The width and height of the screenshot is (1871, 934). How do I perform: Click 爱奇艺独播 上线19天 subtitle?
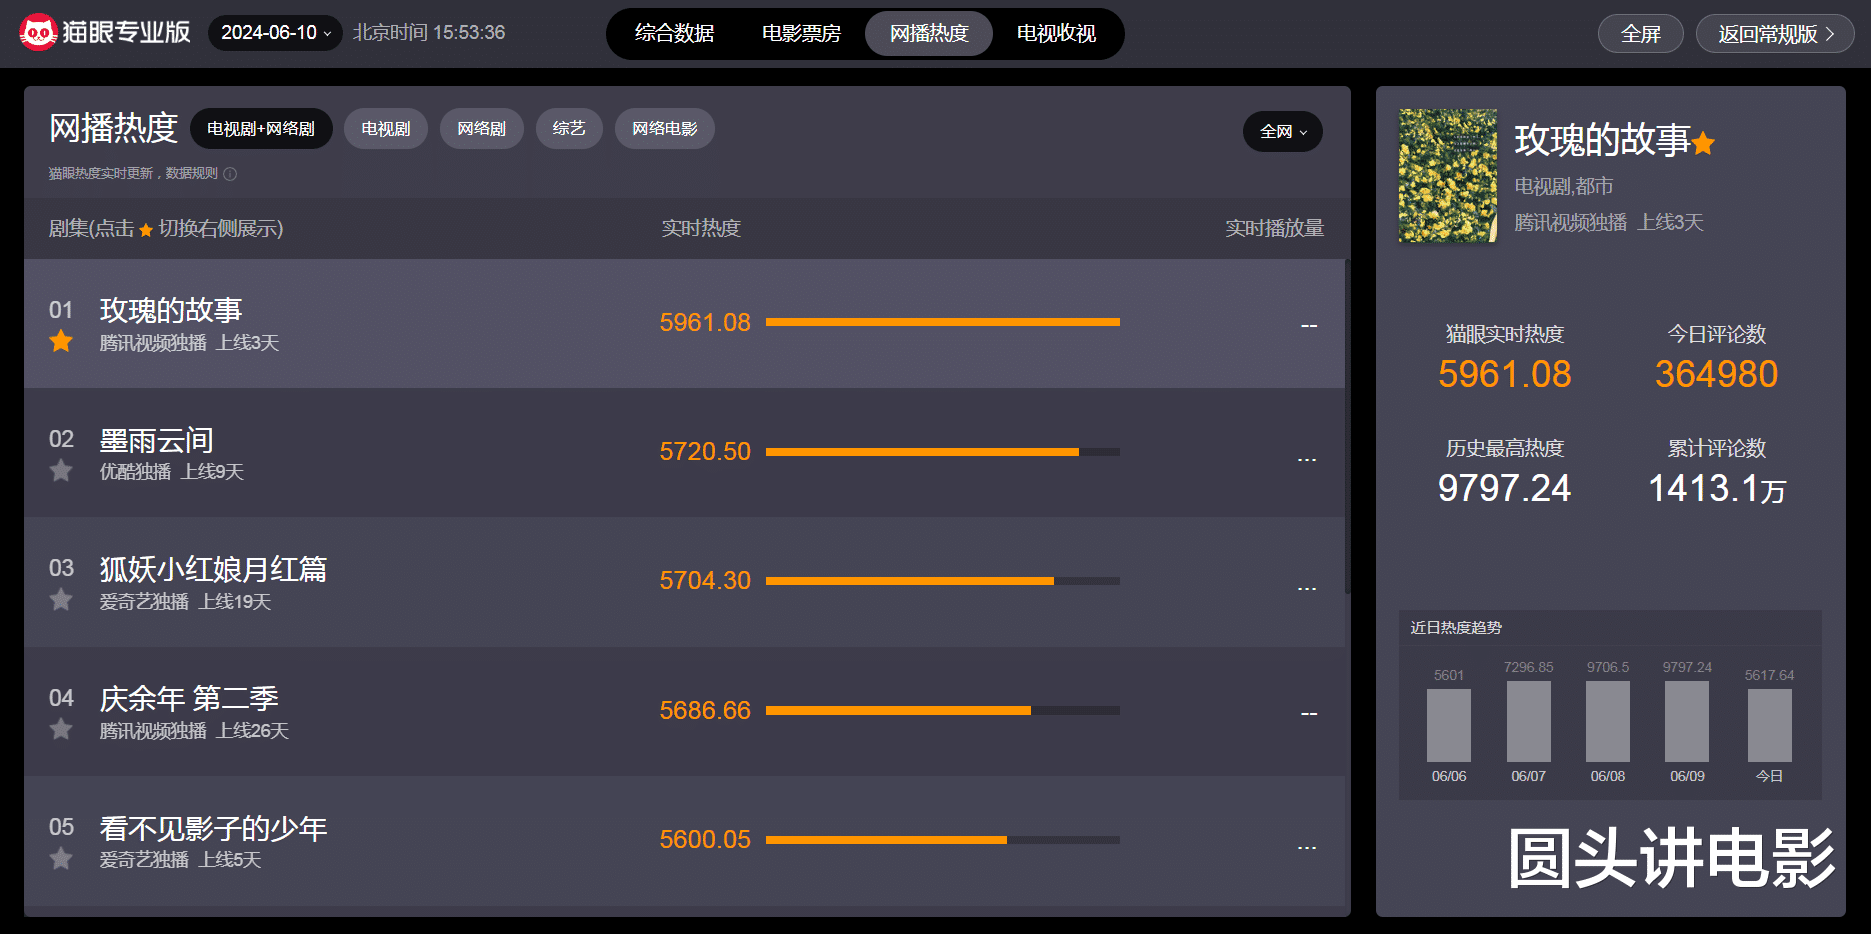click(x=185, y=602)
